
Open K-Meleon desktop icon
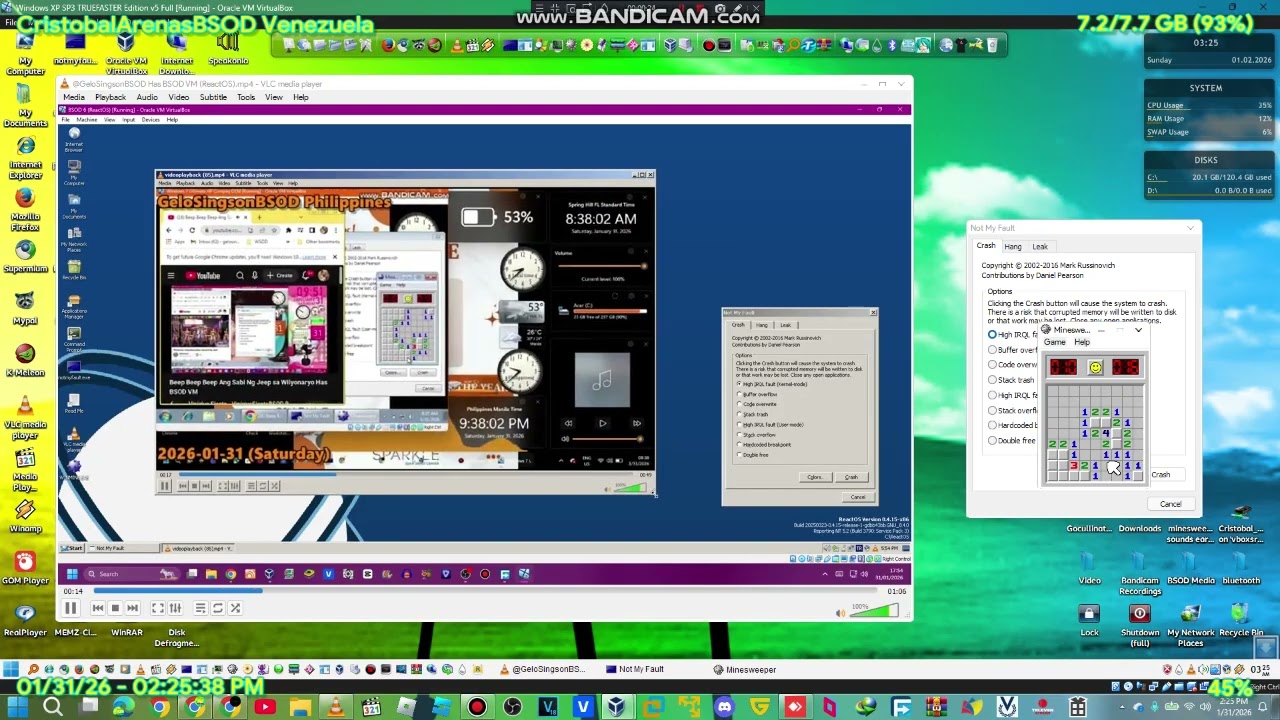[25, 361]
